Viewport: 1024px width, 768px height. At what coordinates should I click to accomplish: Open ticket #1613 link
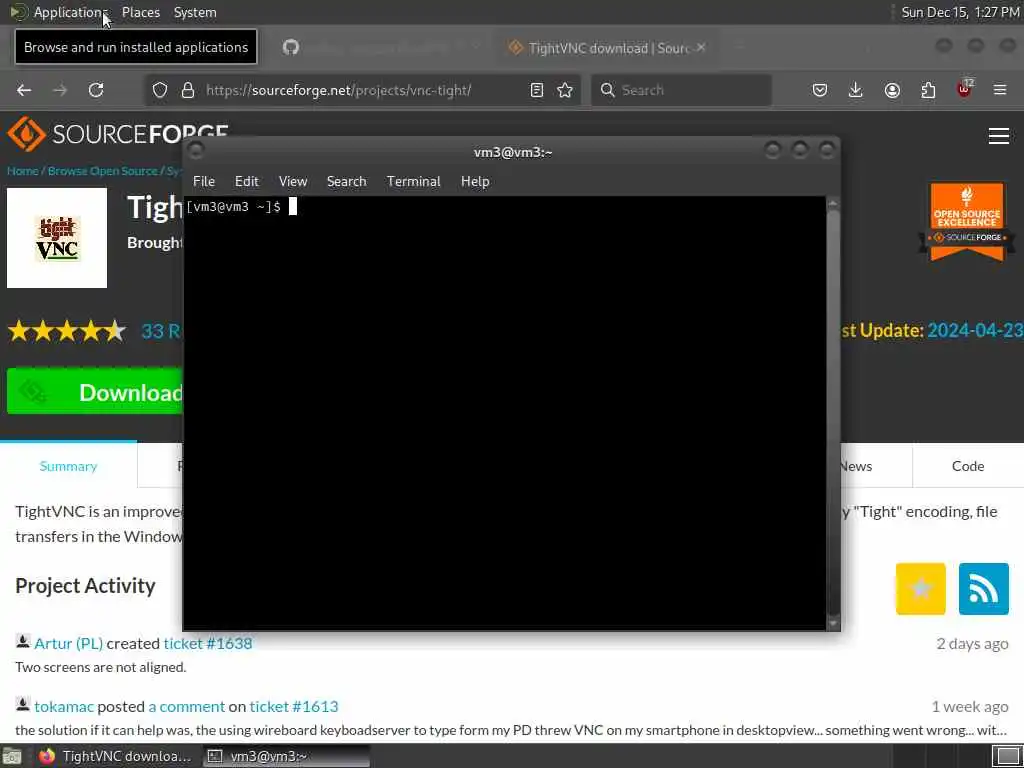(x=294, y=707)
